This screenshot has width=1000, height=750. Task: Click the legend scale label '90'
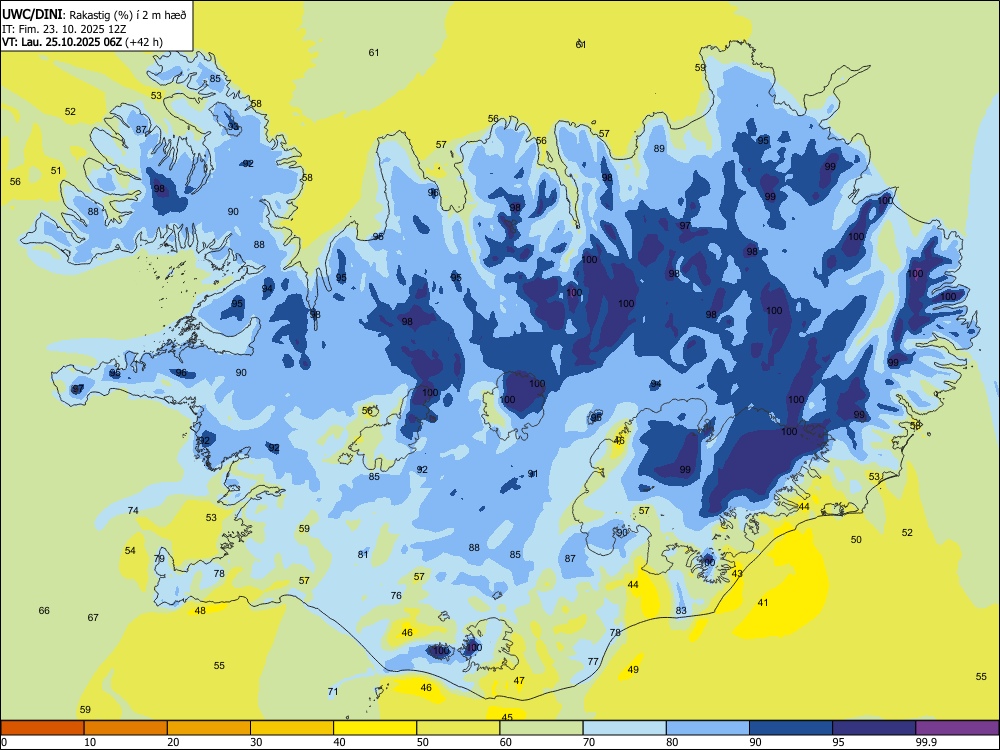[x=755, y=742]
